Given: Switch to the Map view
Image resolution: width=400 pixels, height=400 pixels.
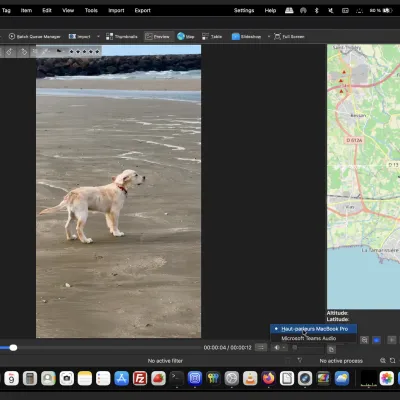Looking at the screenshot, I should pyautogui.click(x=186, y=37).
